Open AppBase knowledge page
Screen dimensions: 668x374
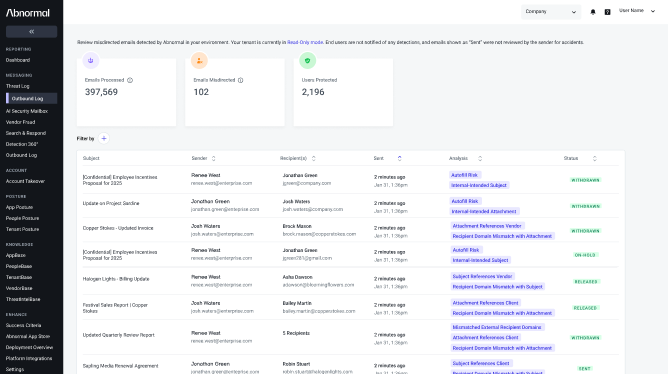pos(16,255)
